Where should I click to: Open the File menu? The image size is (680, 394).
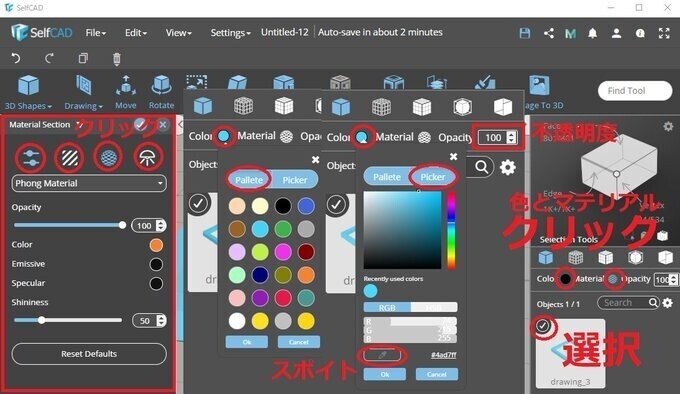[x=95, y=33]
